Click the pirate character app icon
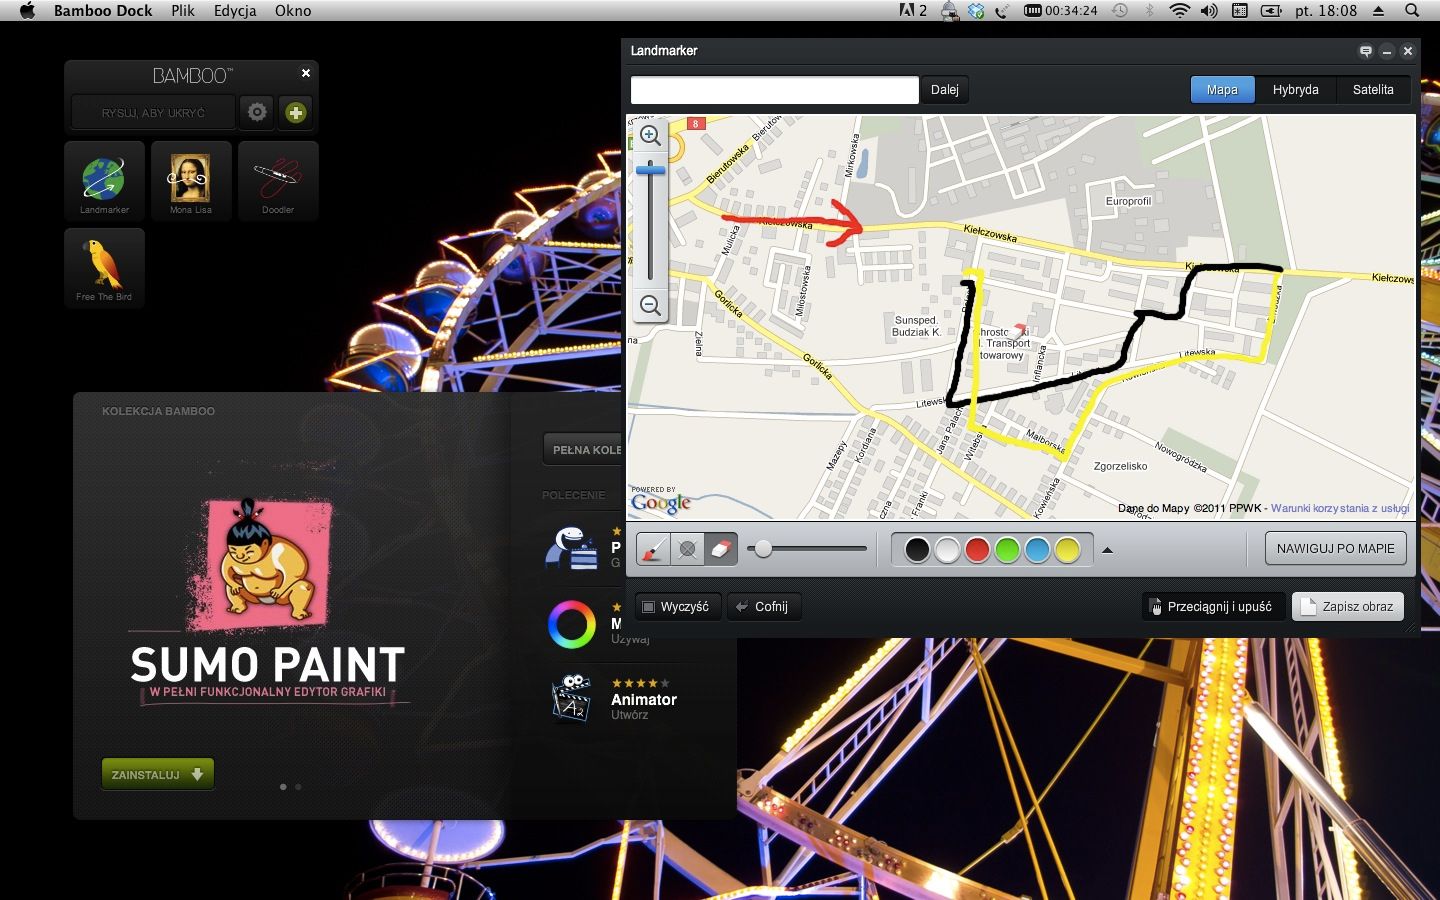The height and width of the screenshot is (900, 1440). (572, 548)
